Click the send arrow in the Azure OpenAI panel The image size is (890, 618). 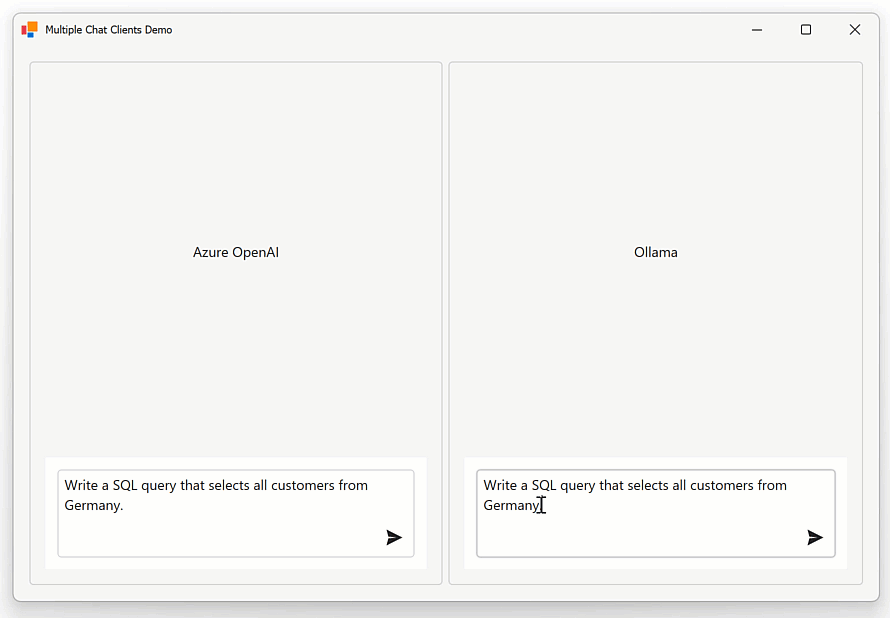[x=394, y=537]
